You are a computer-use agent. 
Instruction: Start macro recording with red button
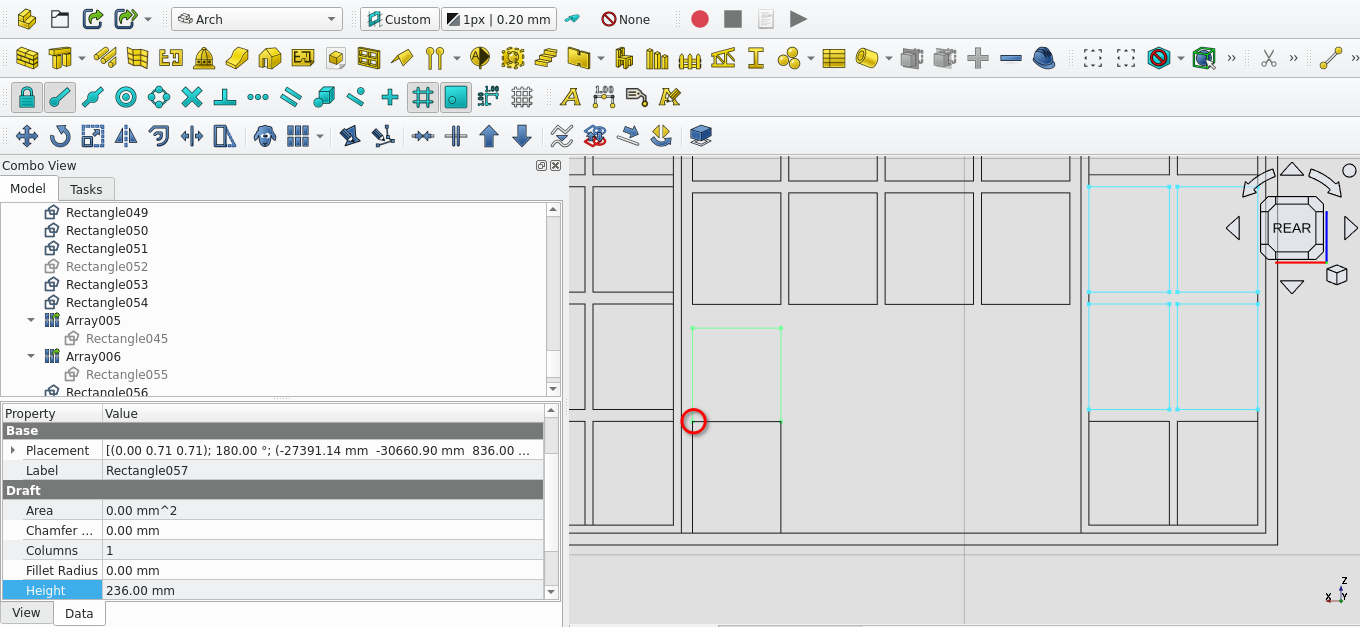tap(700, 19)
